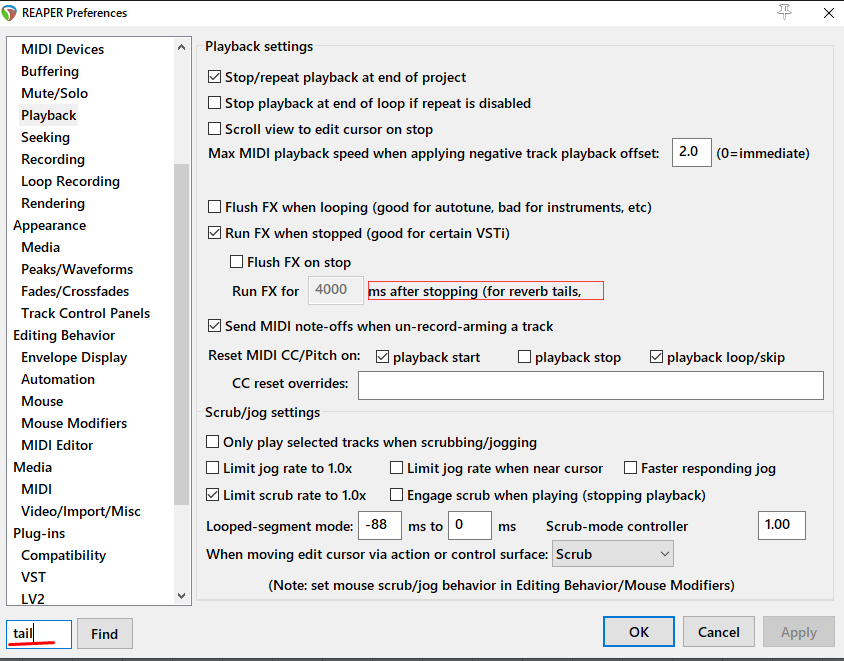This screenshot has width=844, height=661.
Task: Click the Cancel button
Action: [x=719, y=632]
